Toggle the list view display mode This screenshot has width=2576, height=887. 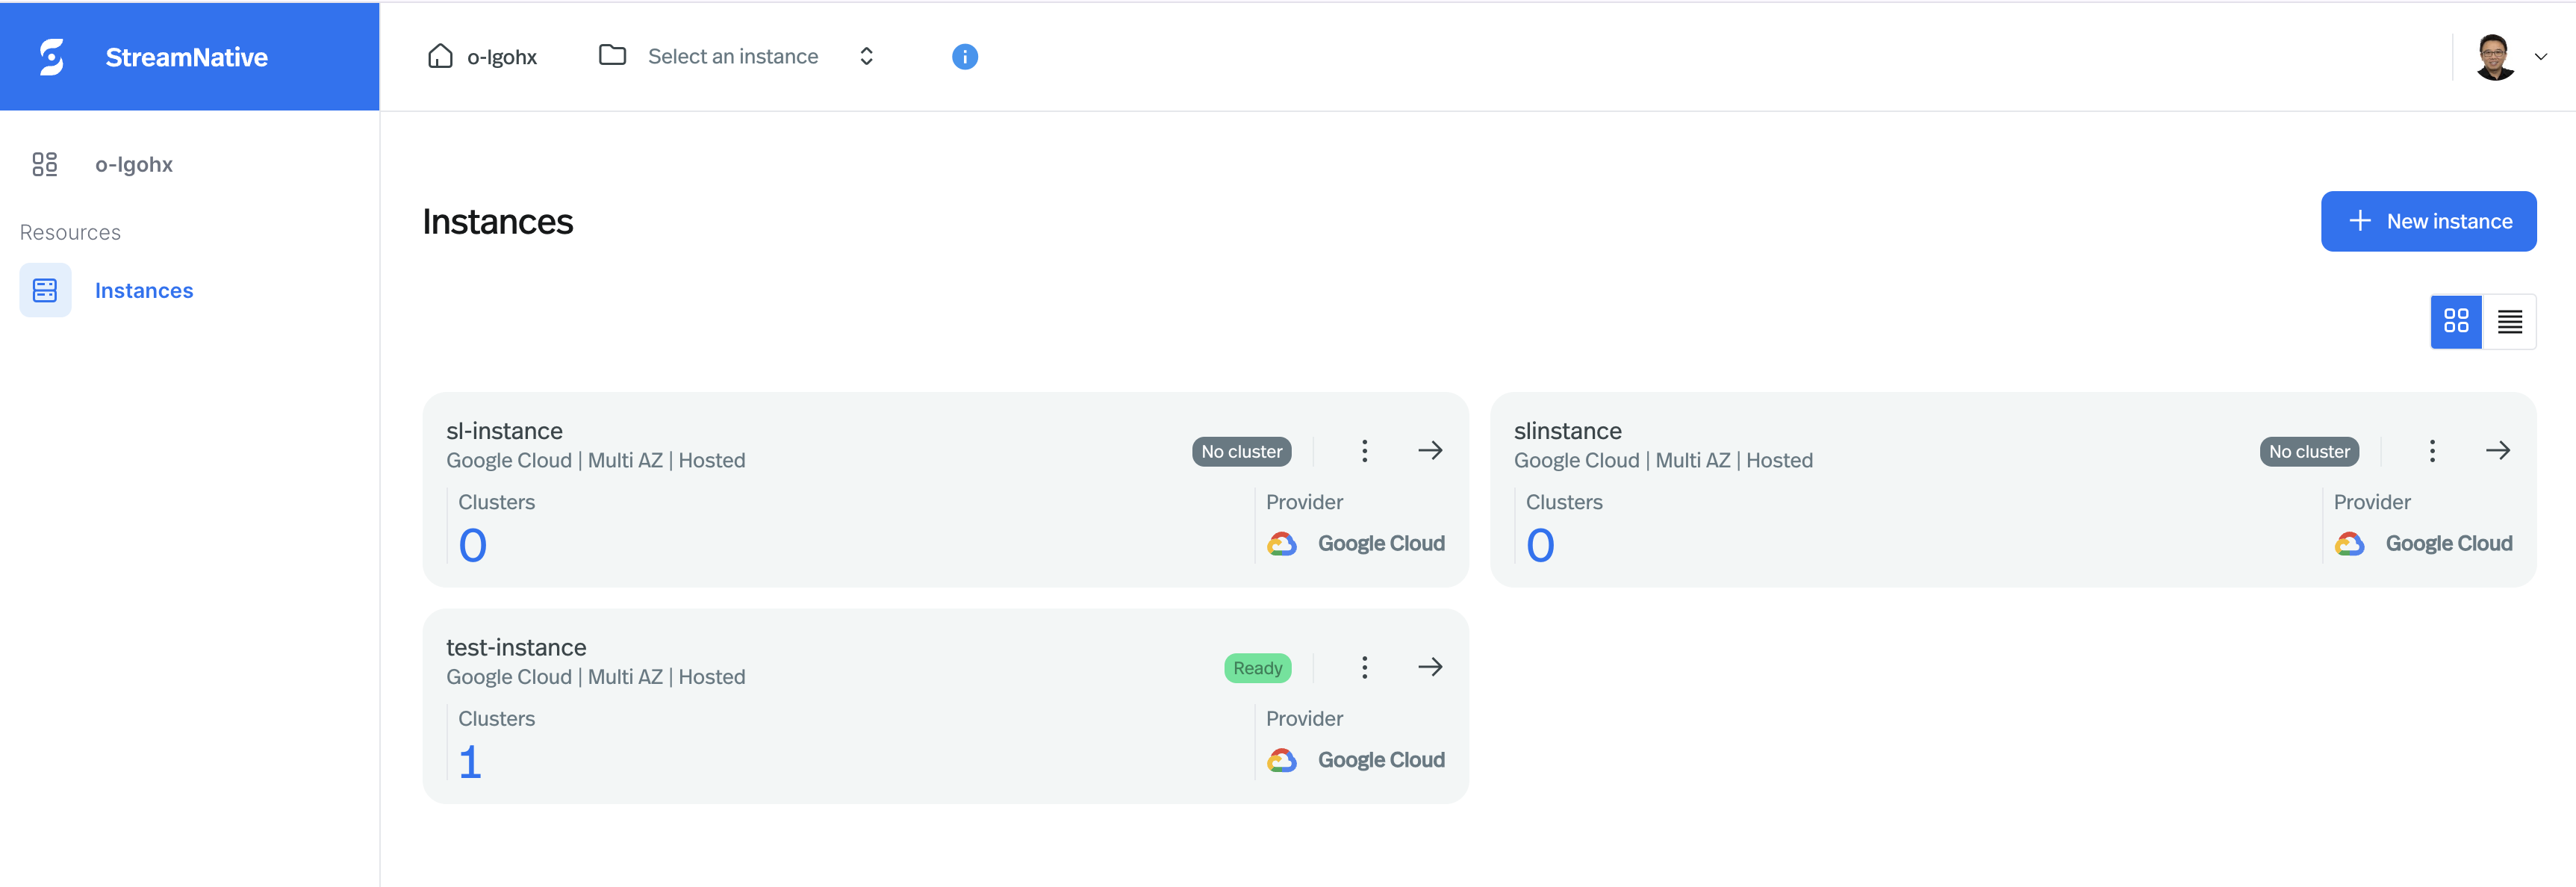click(x=2510, y=322)
